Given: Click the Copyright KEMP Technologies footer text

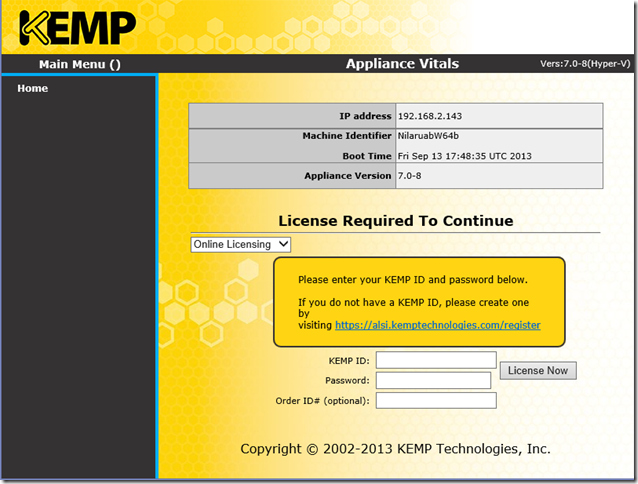Looking at the screenshot, I should point(395,449).
